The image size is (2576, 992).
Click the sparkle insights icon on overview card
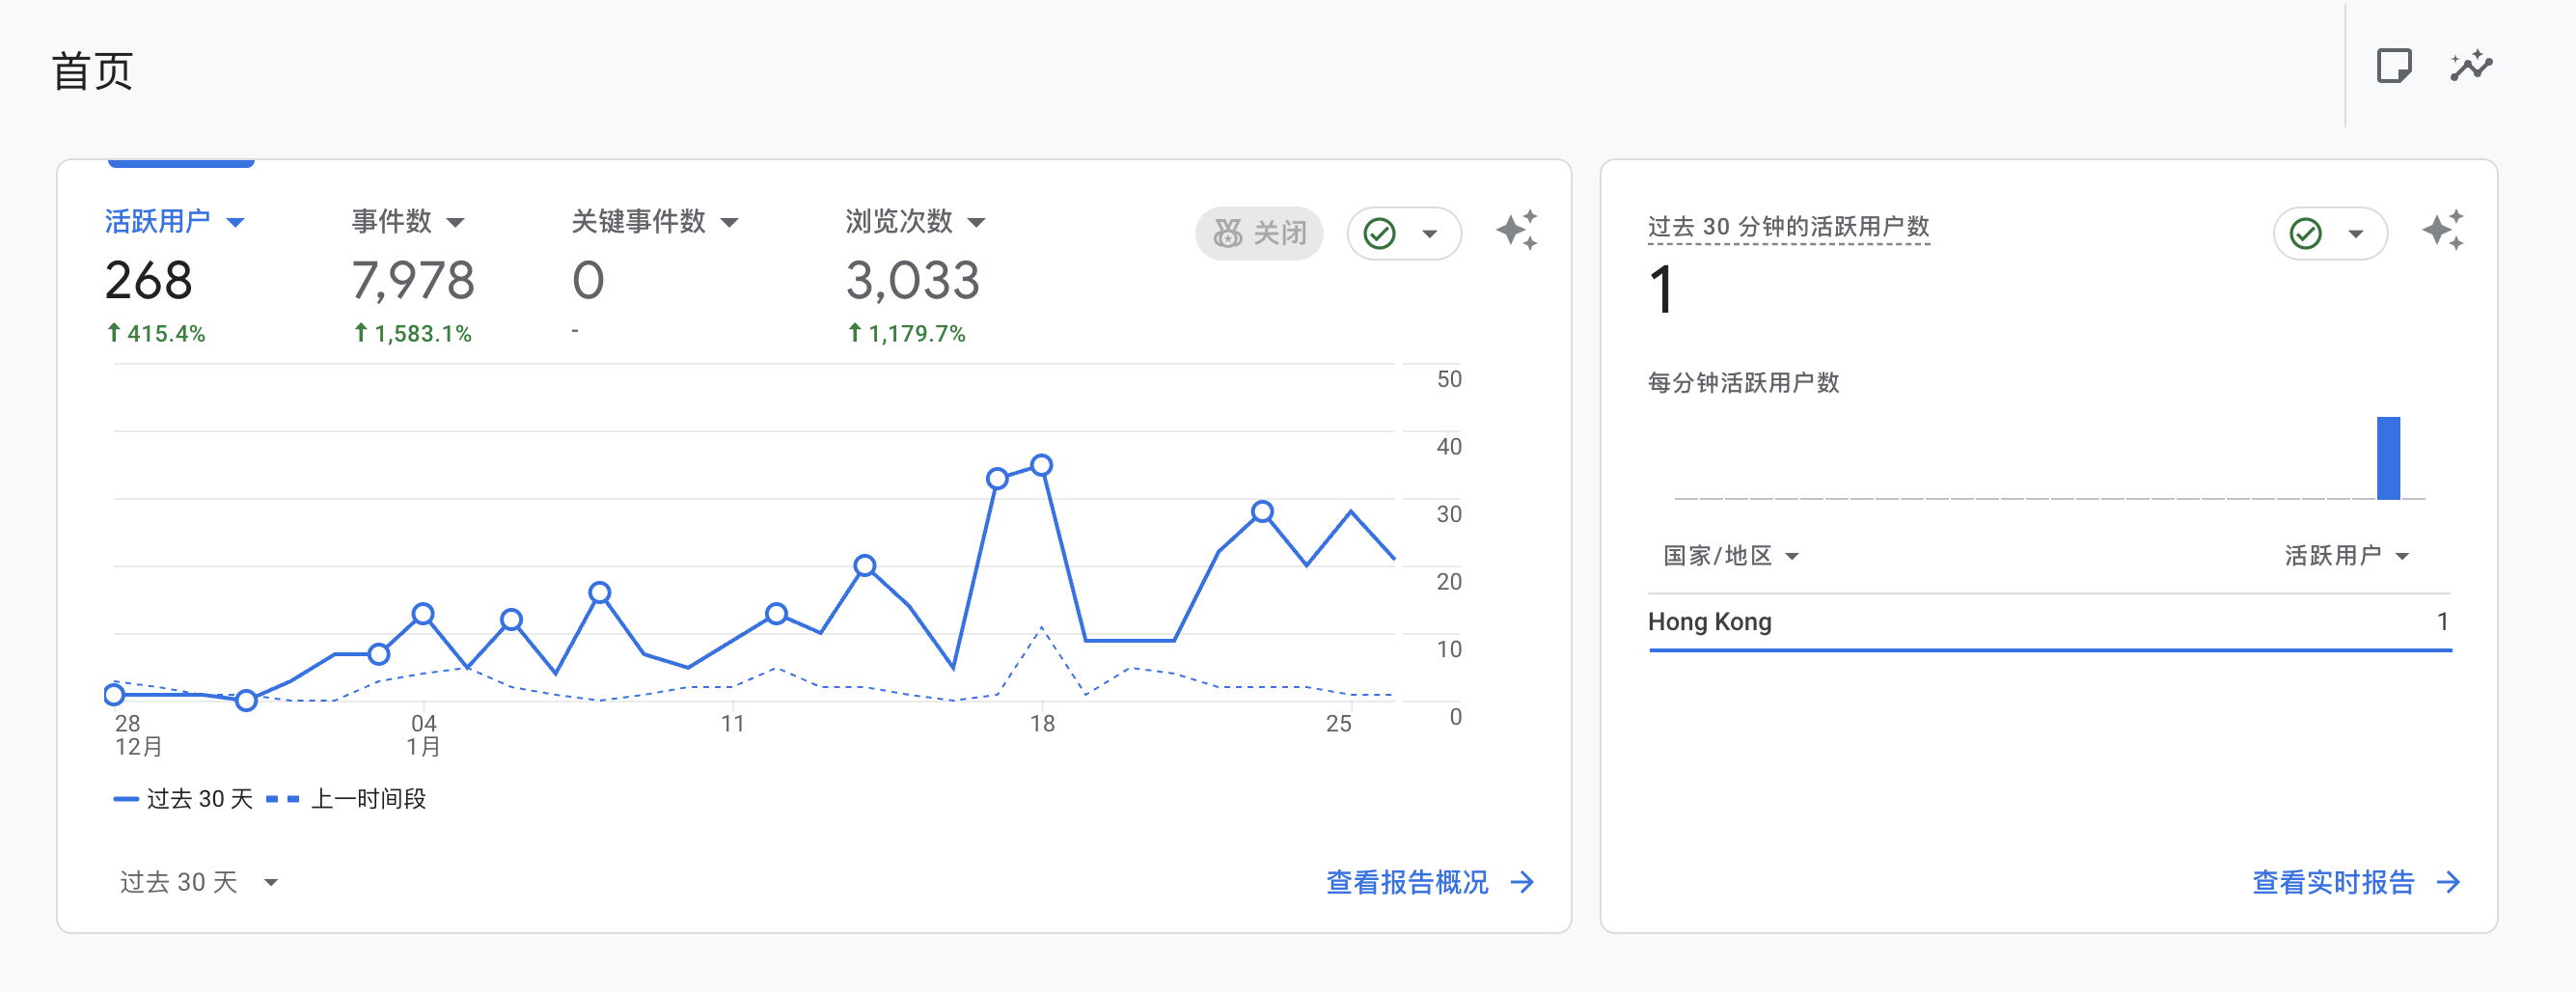click(1516, 231)
